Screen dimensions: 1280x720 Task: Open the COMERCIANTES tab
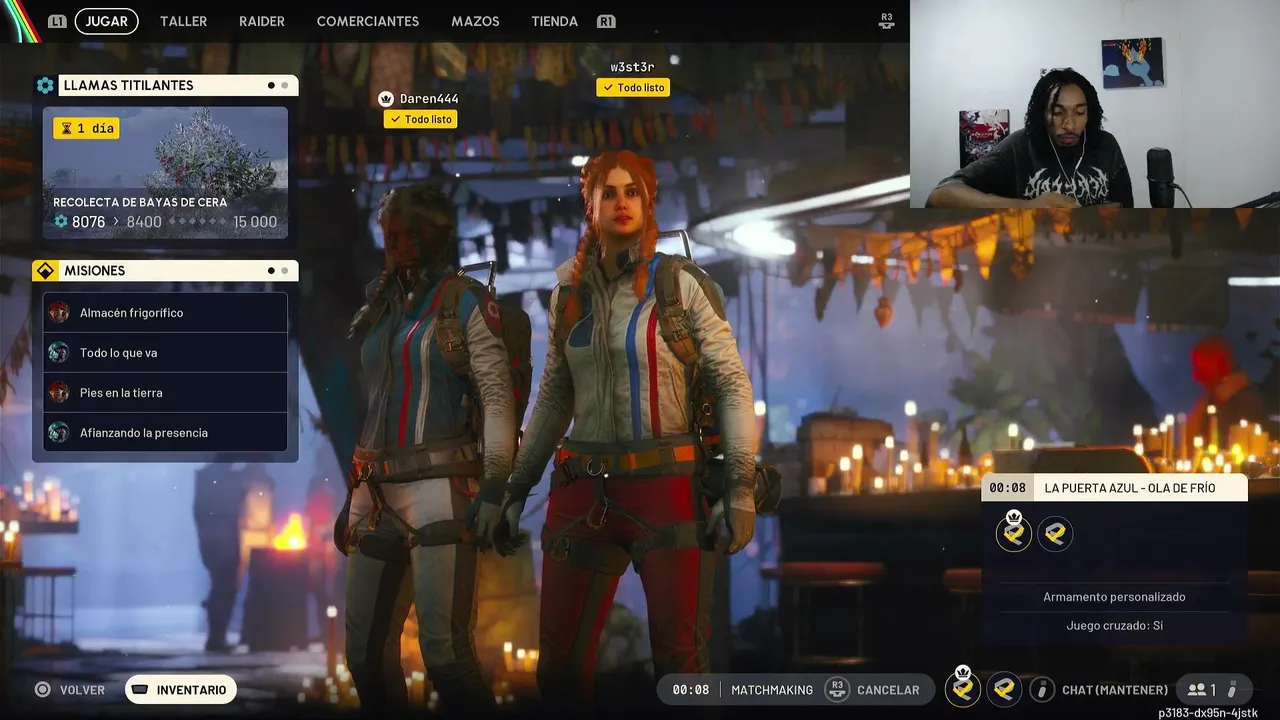tap(368, 21)
